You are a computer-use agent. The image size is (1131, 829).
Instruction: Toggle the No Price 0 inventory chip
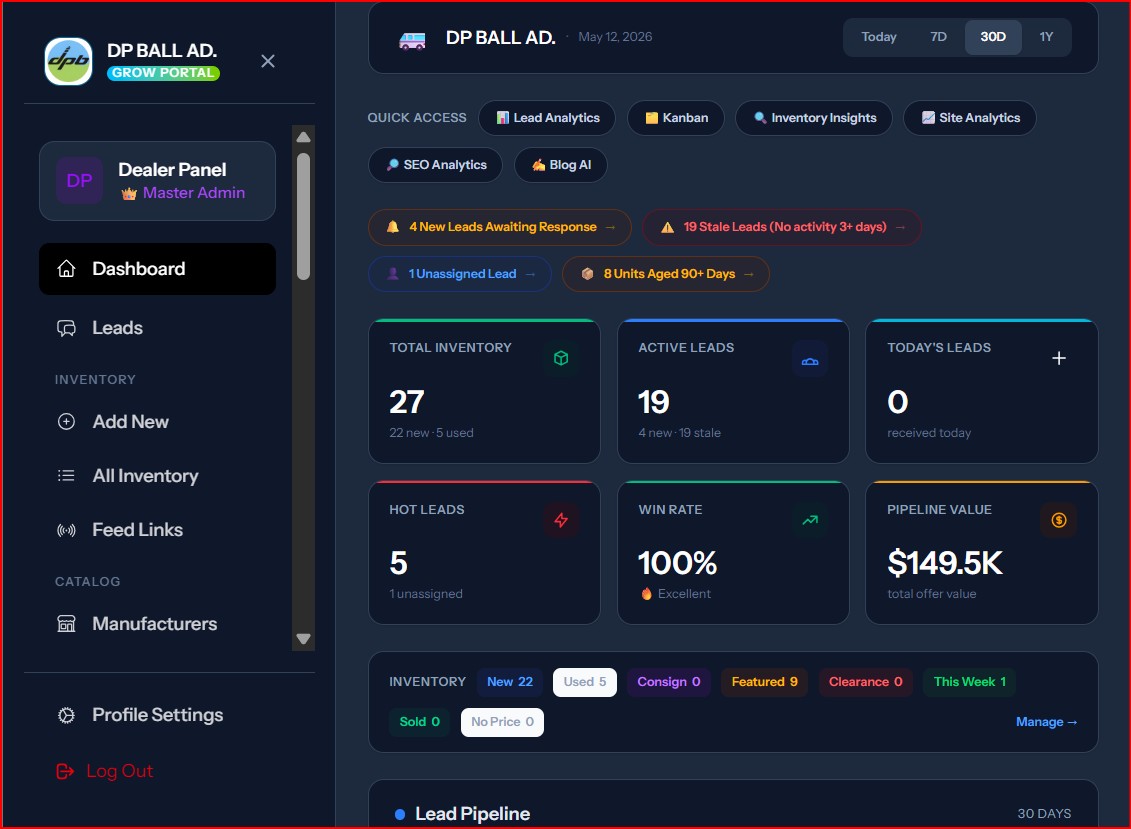[x=503, y=721]
